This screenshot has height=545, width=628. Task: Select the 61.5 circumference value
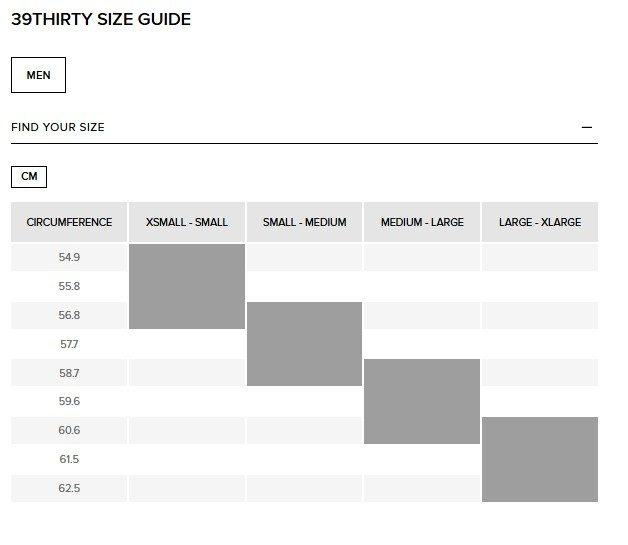pos(69,459)
